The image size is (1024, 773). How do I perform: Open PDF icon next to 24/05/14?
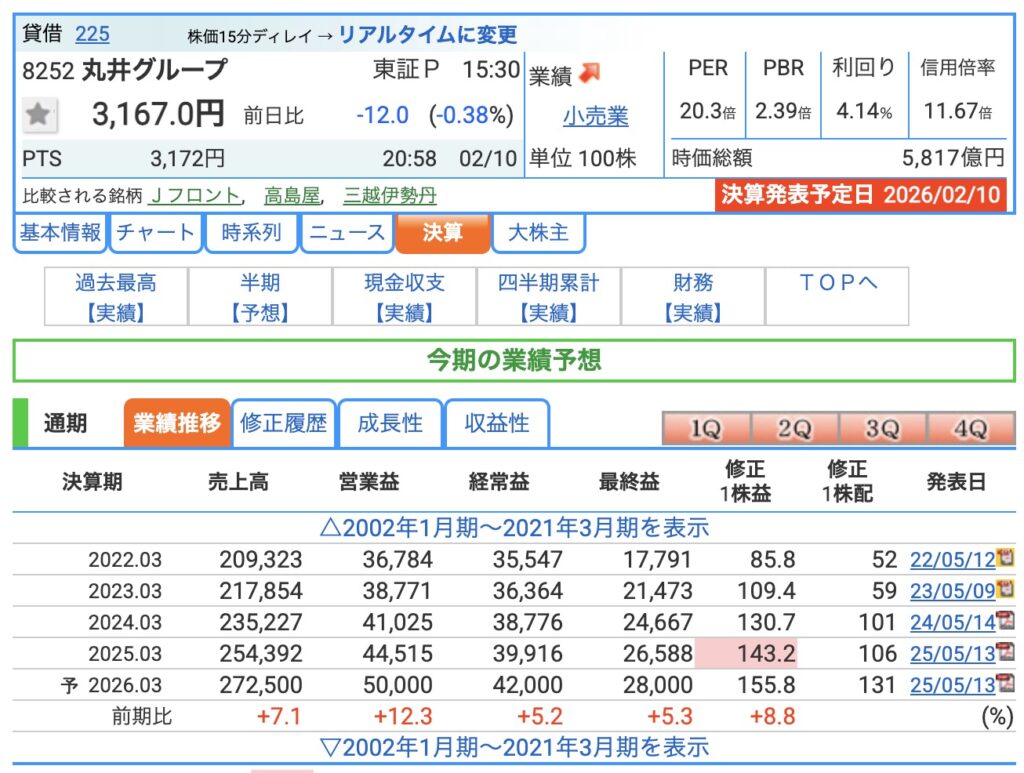1006,622
